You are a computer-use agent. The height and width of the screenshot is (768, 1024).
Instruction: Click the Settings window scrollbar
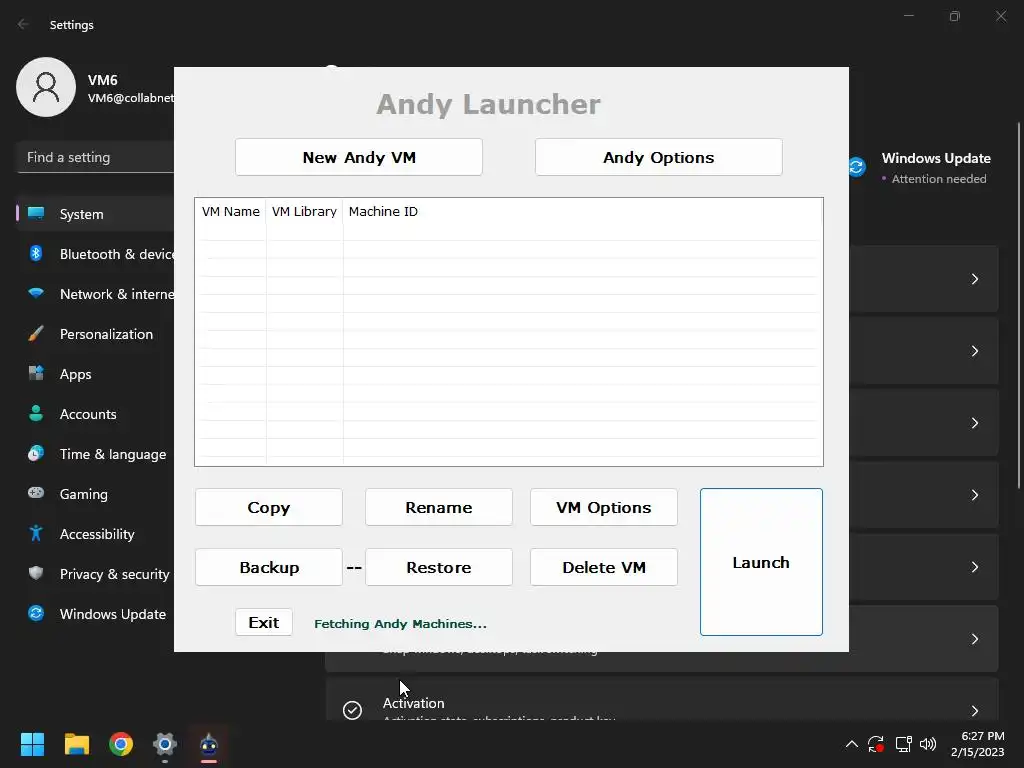pos(1019,306)
